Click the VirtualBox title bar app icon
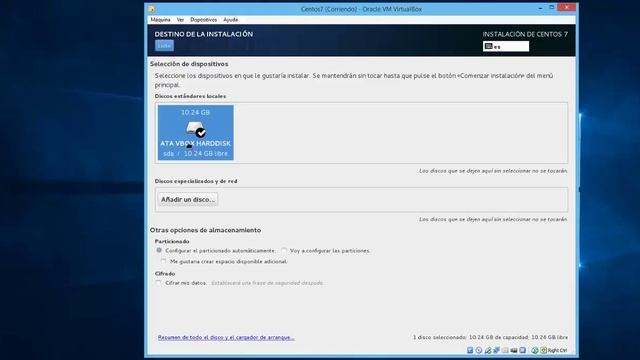The width and height of the screenshot is (640, 360). click(x=151, y=9)
